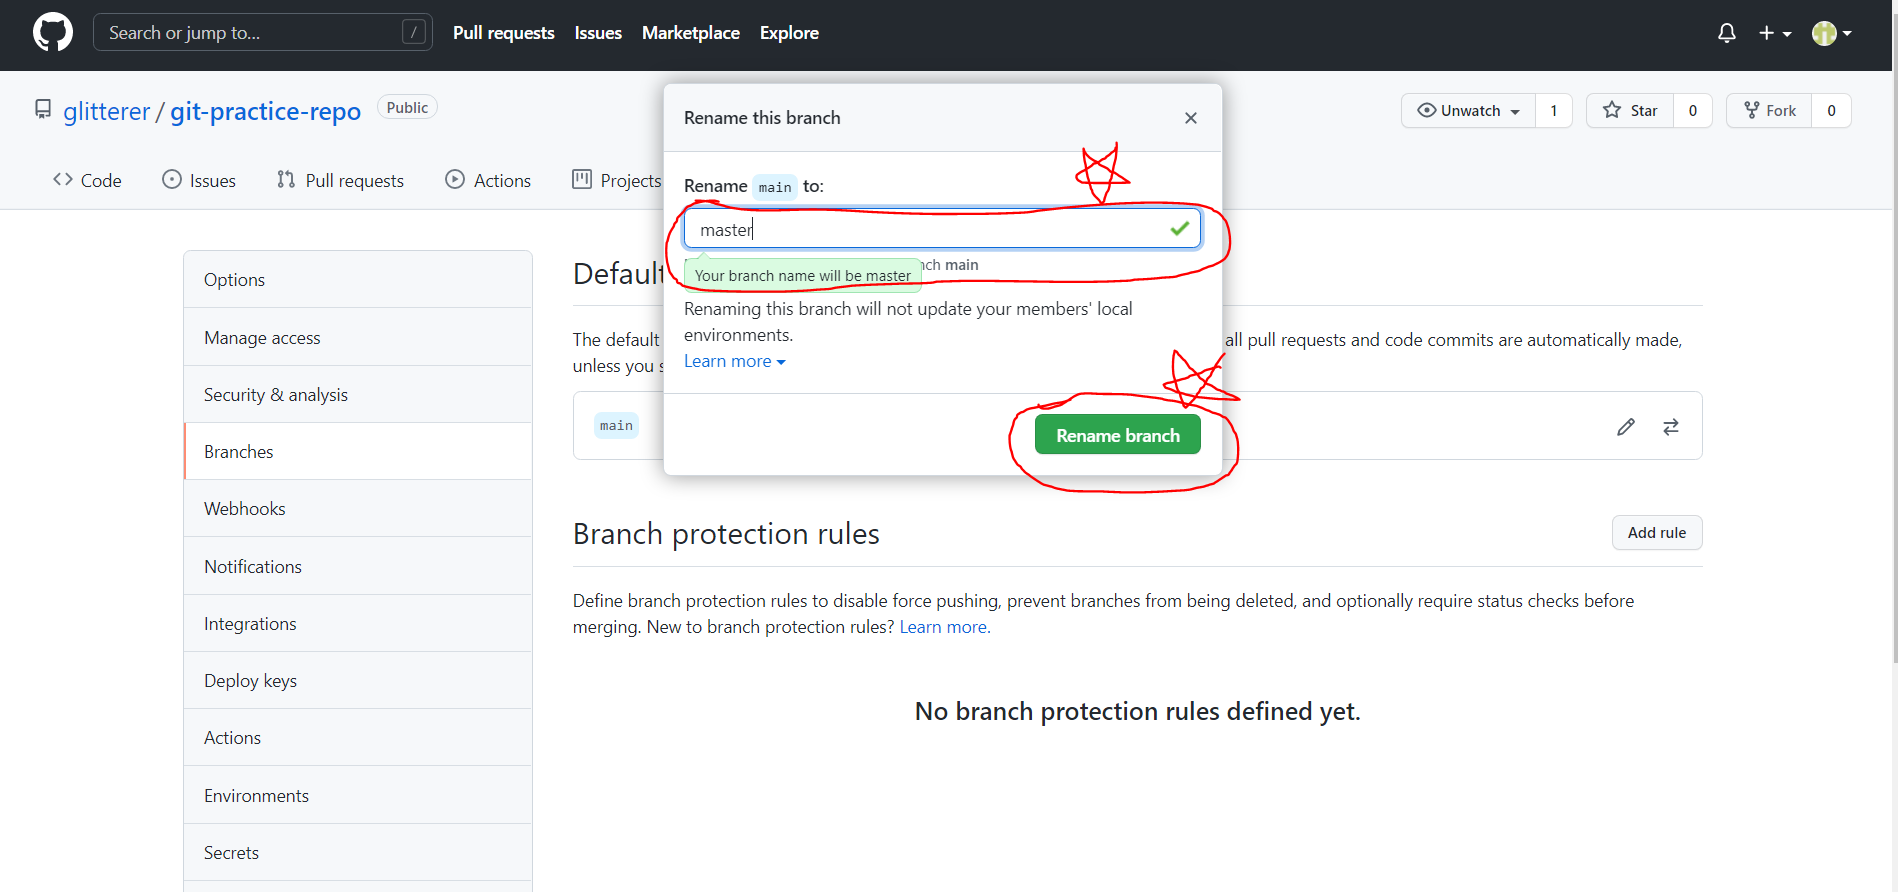The width and height of the screenshot is (1898, 892).
Task: Switch to the repository Issues tab
Action: point(199,180)
